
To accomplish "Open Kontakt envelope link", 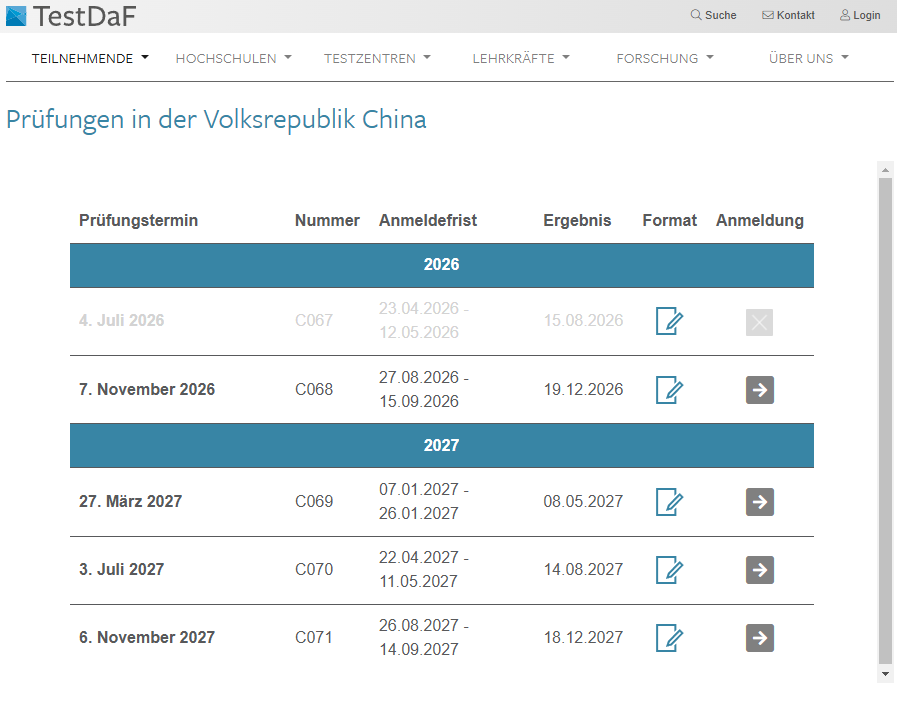I will 788,15.
